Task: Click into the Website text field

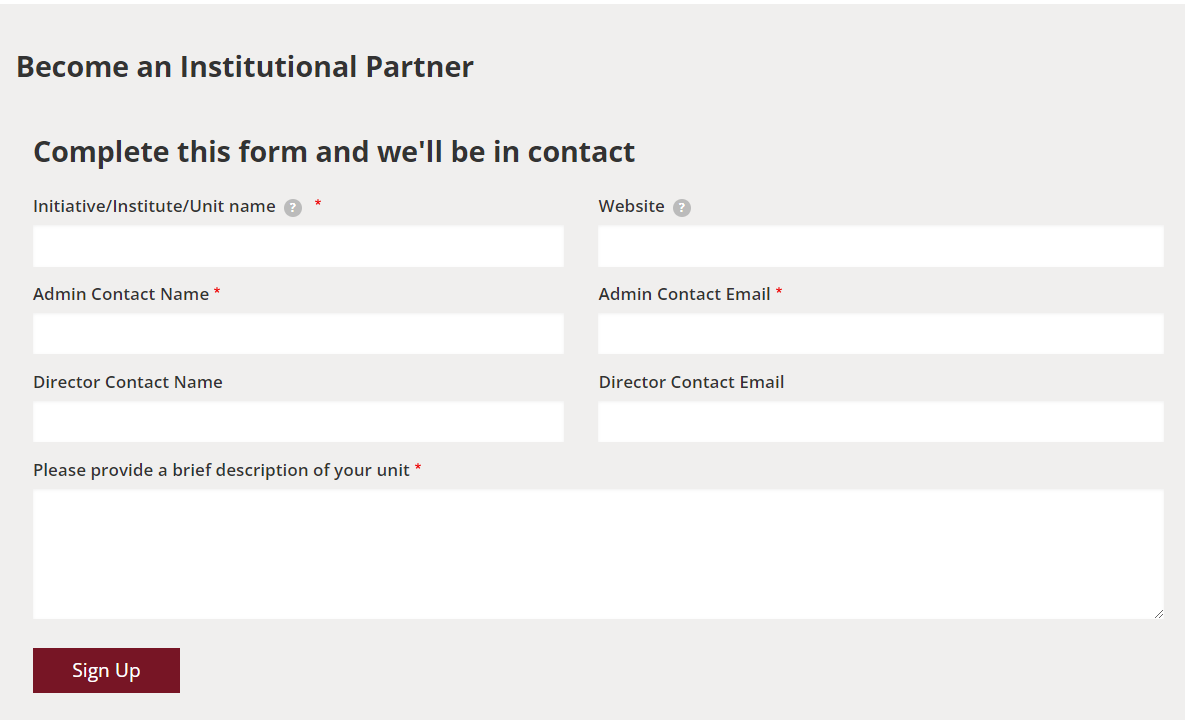Action: click(x=880, y=246)
